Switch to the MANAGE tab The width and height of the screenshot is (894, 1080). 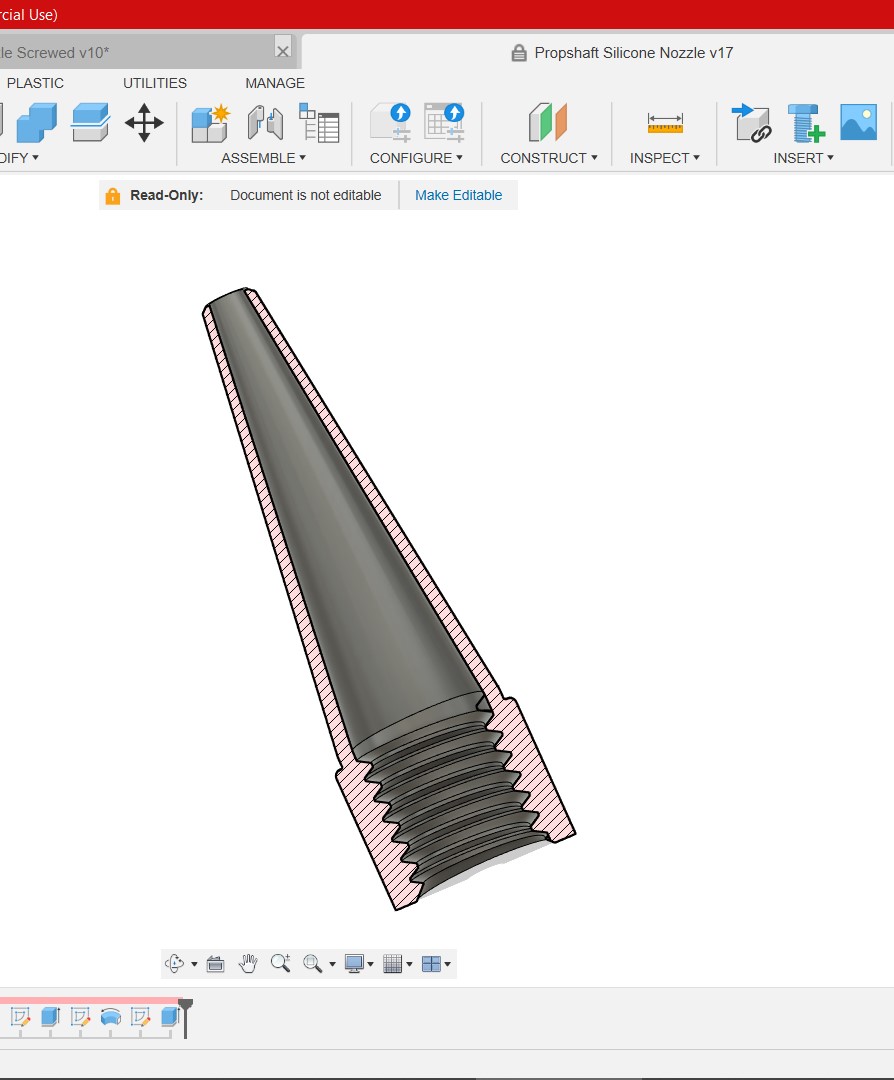pos(275,83)
